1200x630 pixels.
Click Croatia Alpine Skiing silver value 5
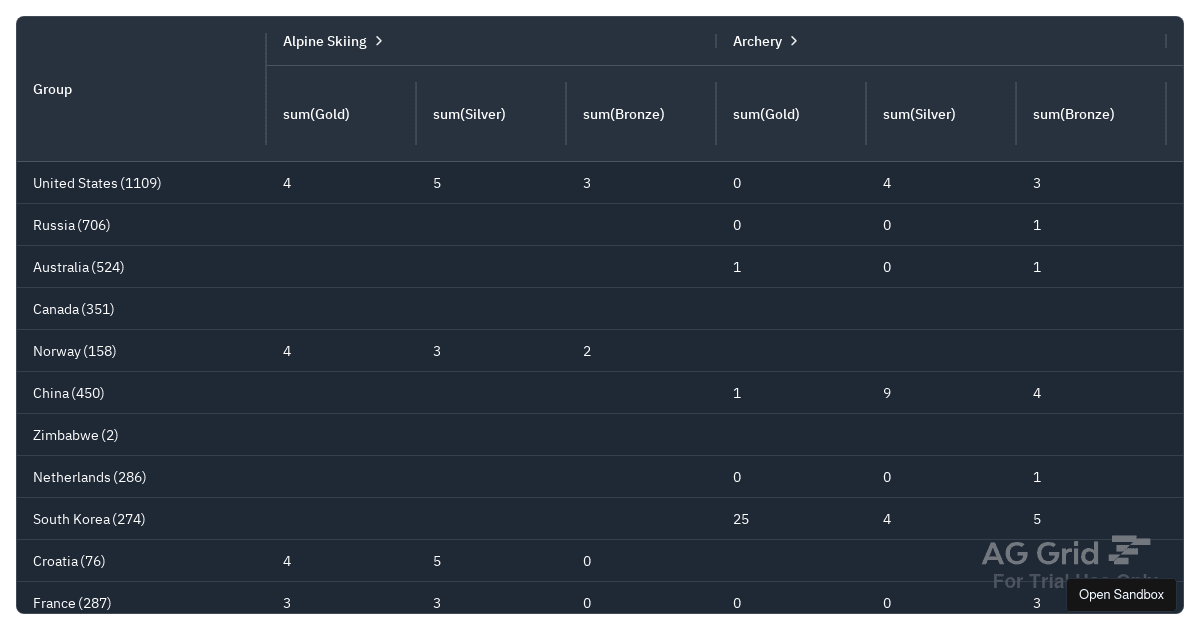click(437, 561)
